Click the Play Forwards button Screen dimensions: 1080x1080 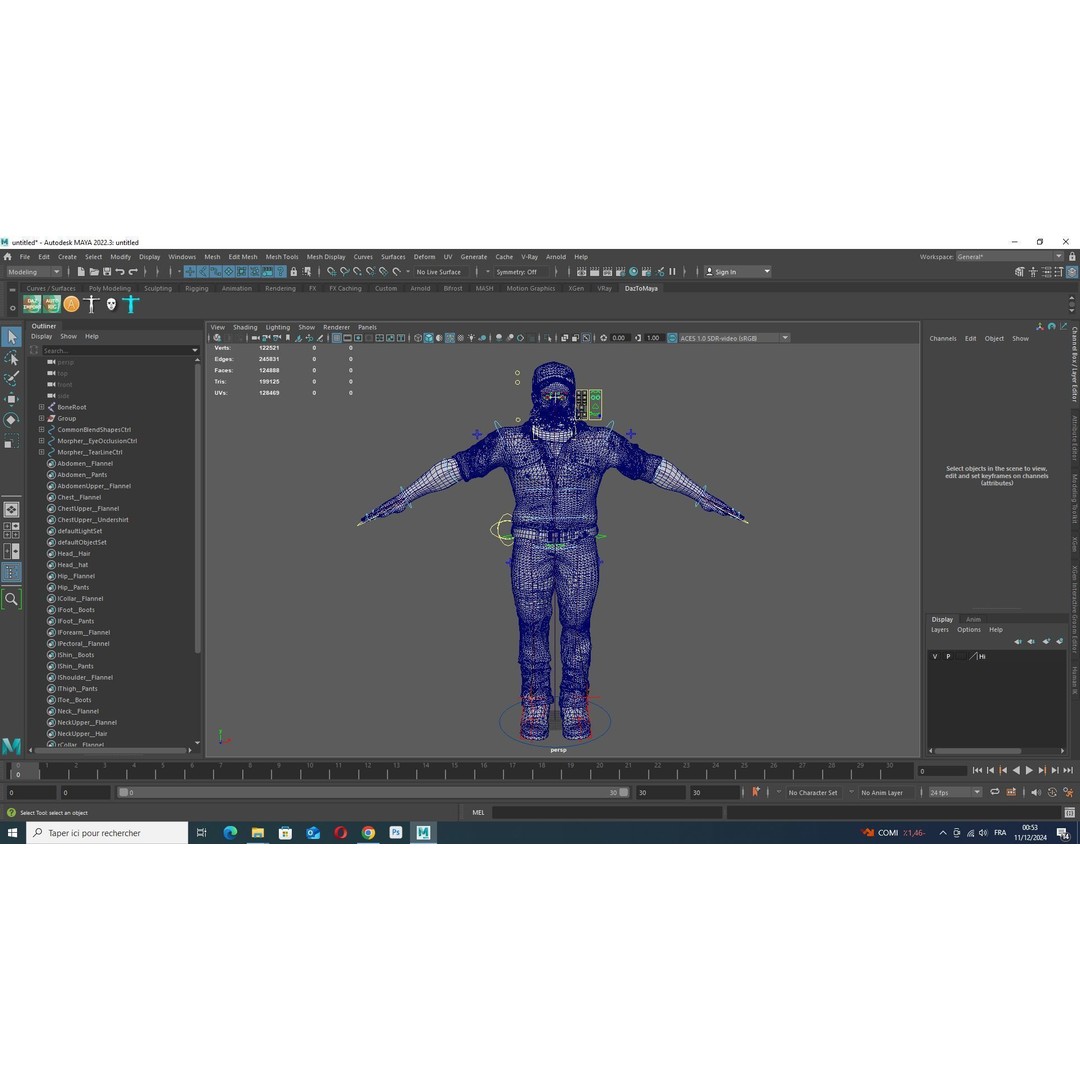1029,771
